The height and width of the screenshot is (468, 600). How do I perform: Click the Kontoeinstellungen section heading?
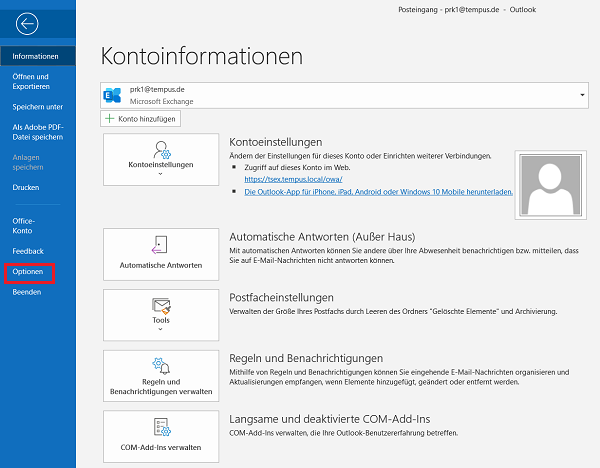point(276,142)
